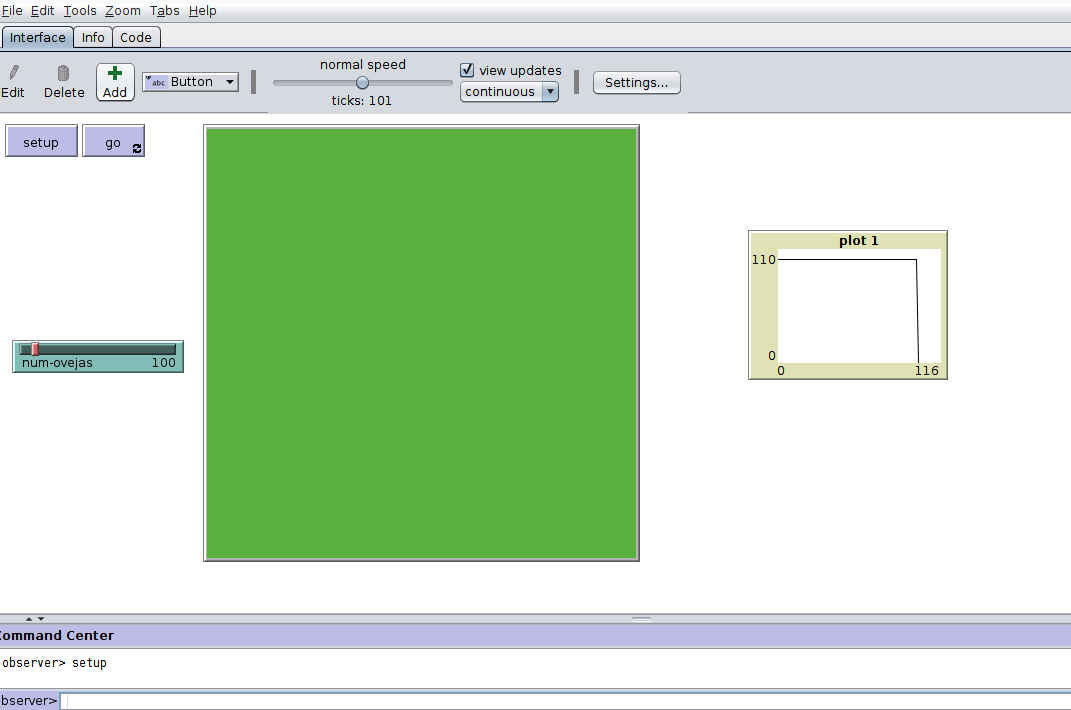Viewport: 1071px width, 710px height.
Task: Switch to the Info tab
Action: point(93,38)
